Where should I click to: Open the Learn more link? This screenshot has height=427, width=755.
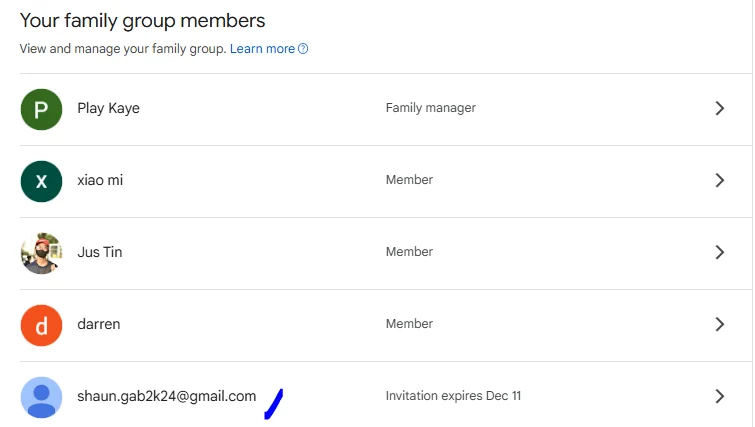[262, 49]
